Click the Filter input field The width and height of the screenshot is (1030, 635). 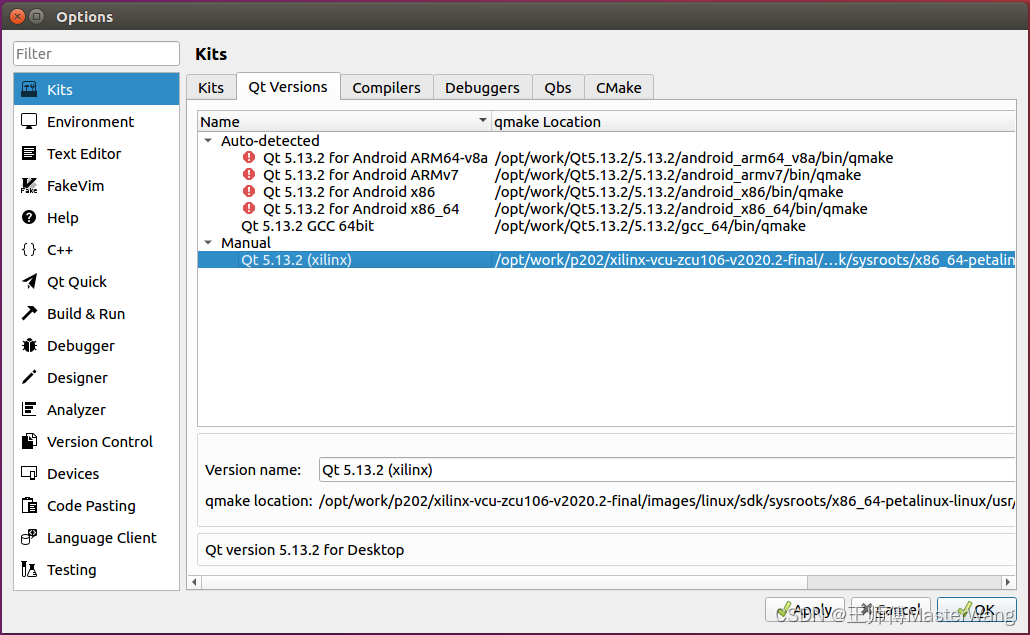coord(96,54)
